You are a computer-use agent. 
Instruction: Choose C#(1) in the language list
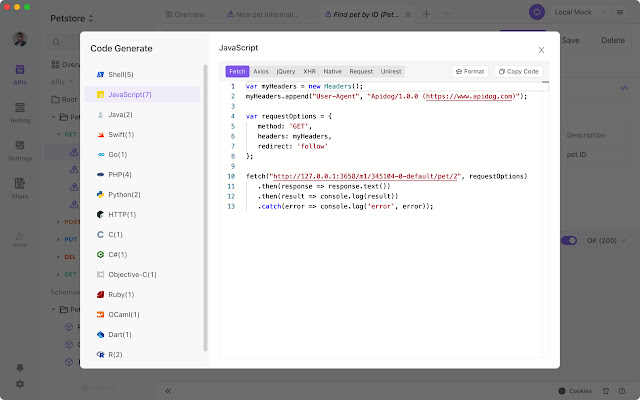click(x=142, y=254)
